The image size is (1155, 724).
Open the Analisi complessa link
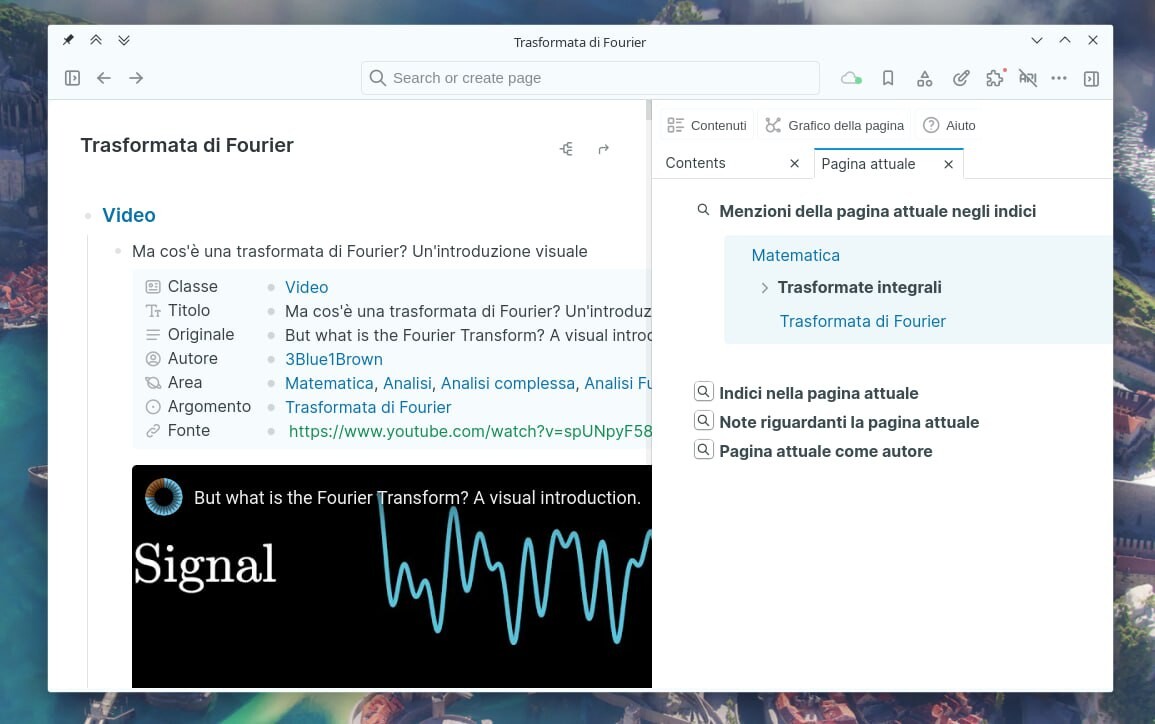click(508, 383)
